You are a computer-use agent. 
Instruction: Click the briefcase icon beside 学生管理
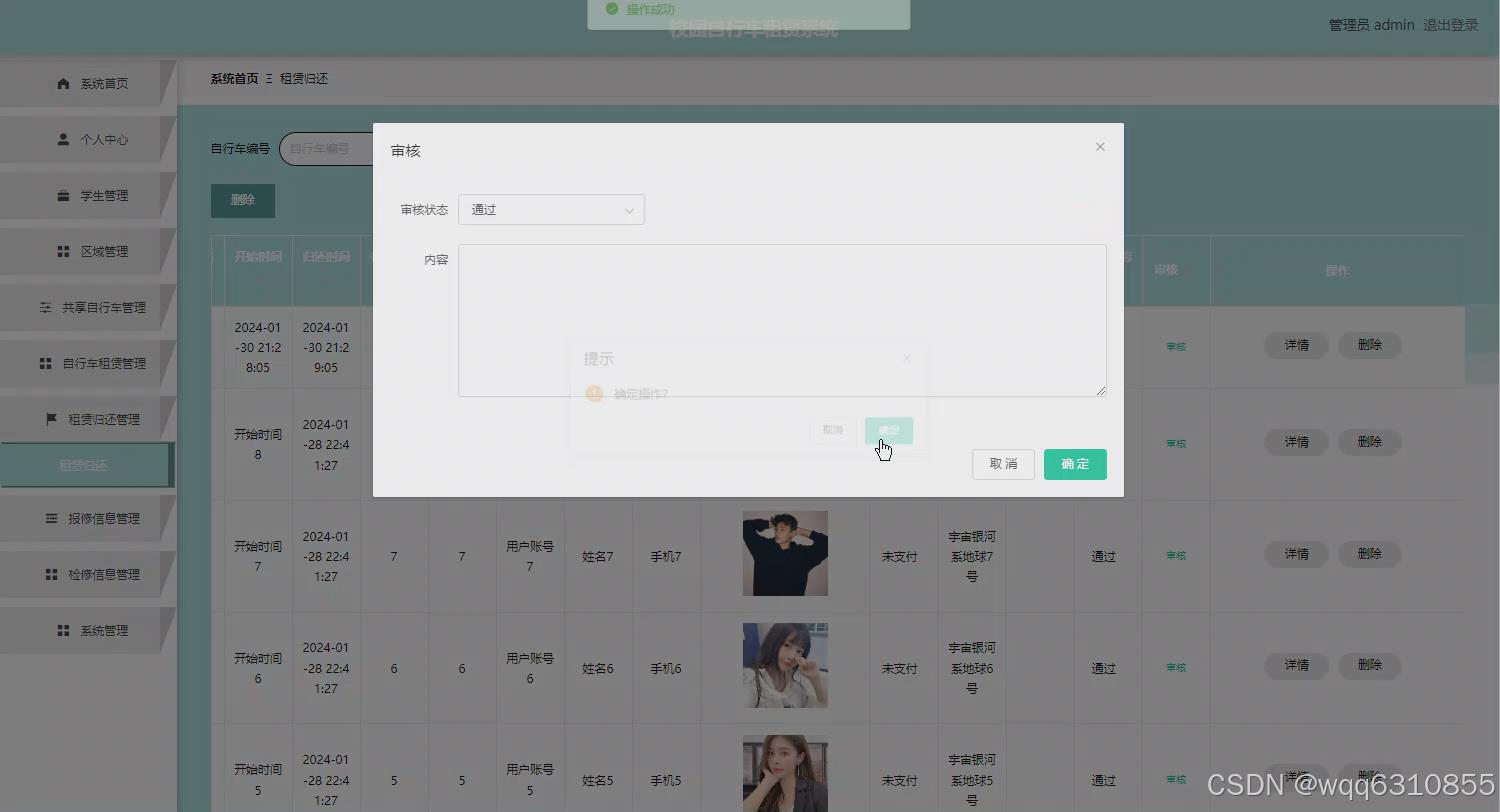tap(64, 195)
